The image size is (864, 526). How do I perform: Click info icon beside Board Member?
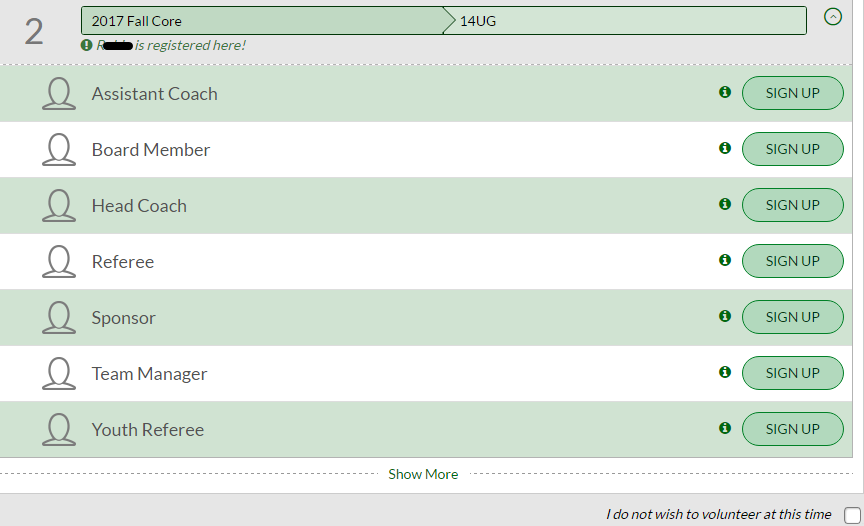click(x=725, y=148)
